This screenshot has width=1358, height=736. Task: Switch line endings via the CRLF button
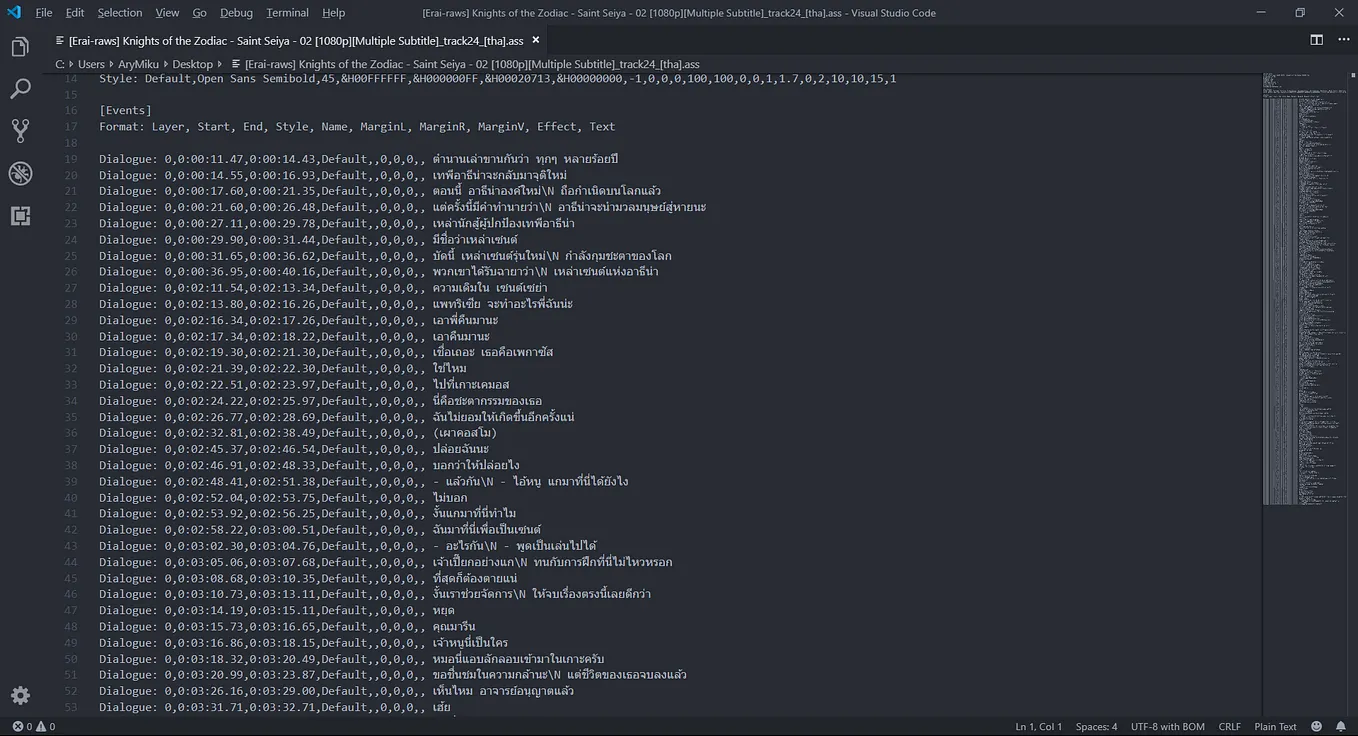[1229, 726]
